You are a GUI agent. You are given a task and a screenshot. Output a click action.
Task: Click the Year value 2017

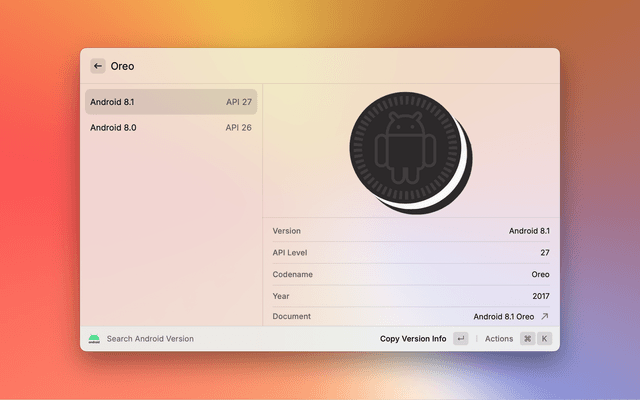click(539, 296)
